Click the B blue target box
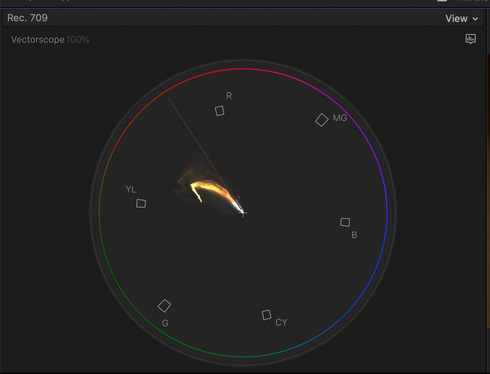Screen dimensions: 490x374 [345, 222]
